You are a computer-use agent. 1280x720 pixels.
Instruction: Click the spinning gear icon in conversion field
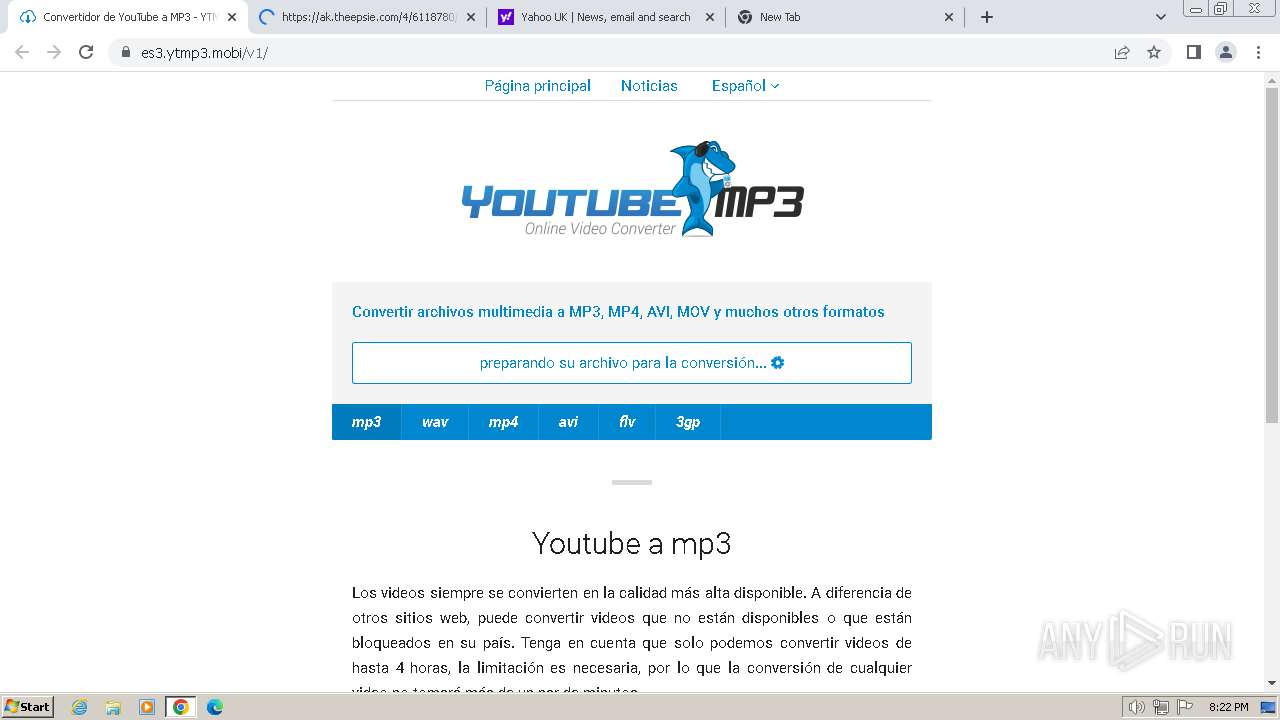click(x=778, y=363)
